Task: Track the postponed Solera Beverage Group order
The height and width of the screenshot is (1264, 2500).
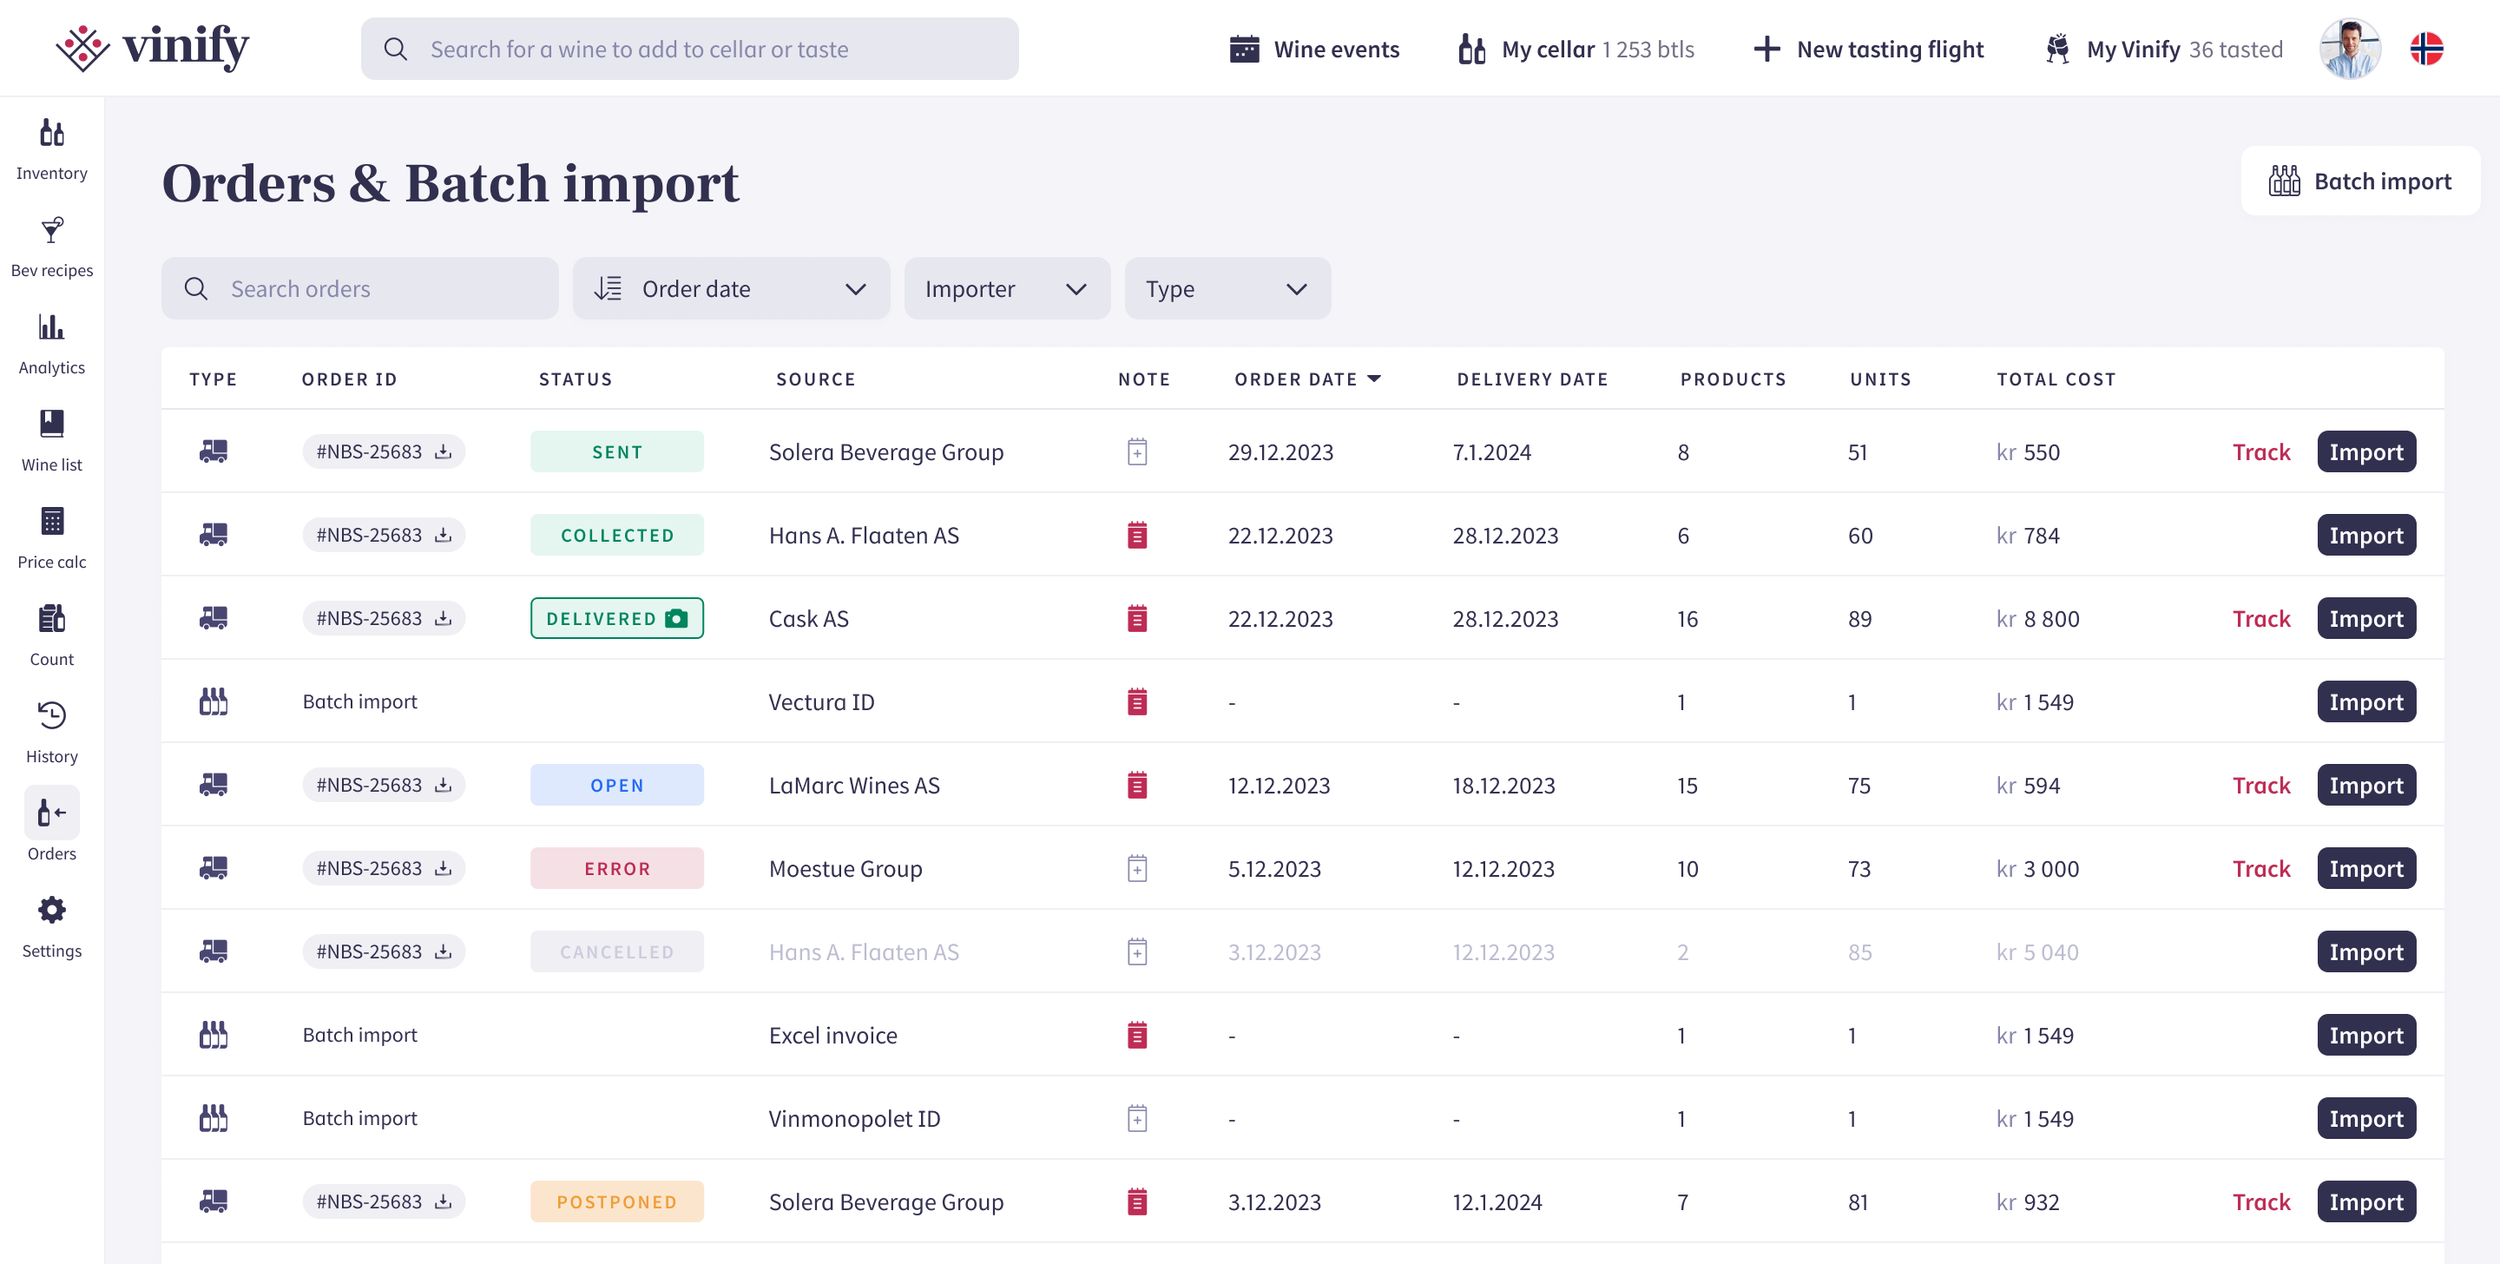Action: pyautogui.click(x=2261, y=1202)
